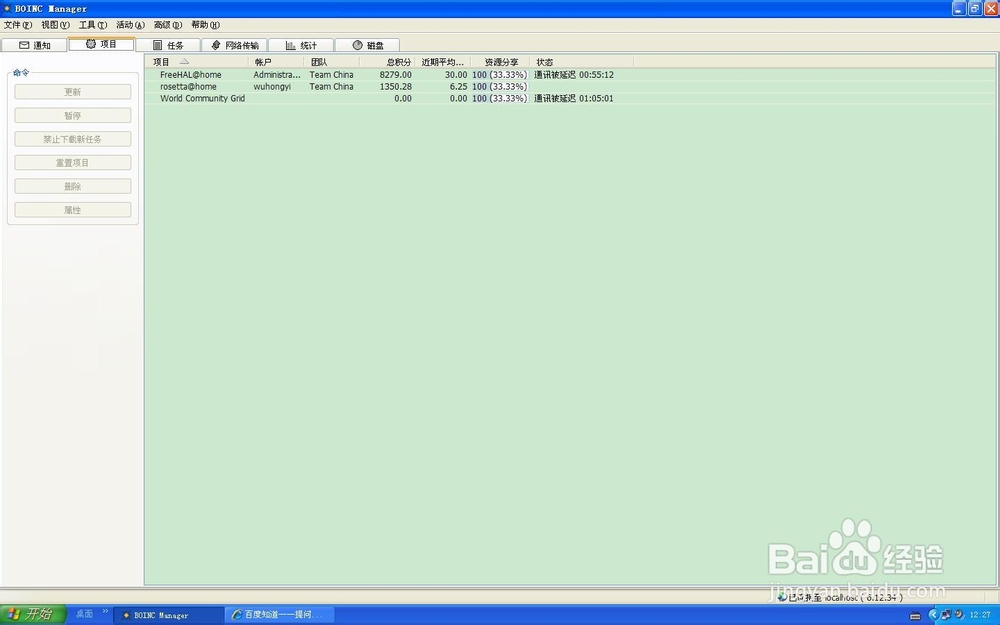The width and height of the screenshot is (1000, 625).
Task: Open the 活动 menu
Action: [x=130, y=25]
